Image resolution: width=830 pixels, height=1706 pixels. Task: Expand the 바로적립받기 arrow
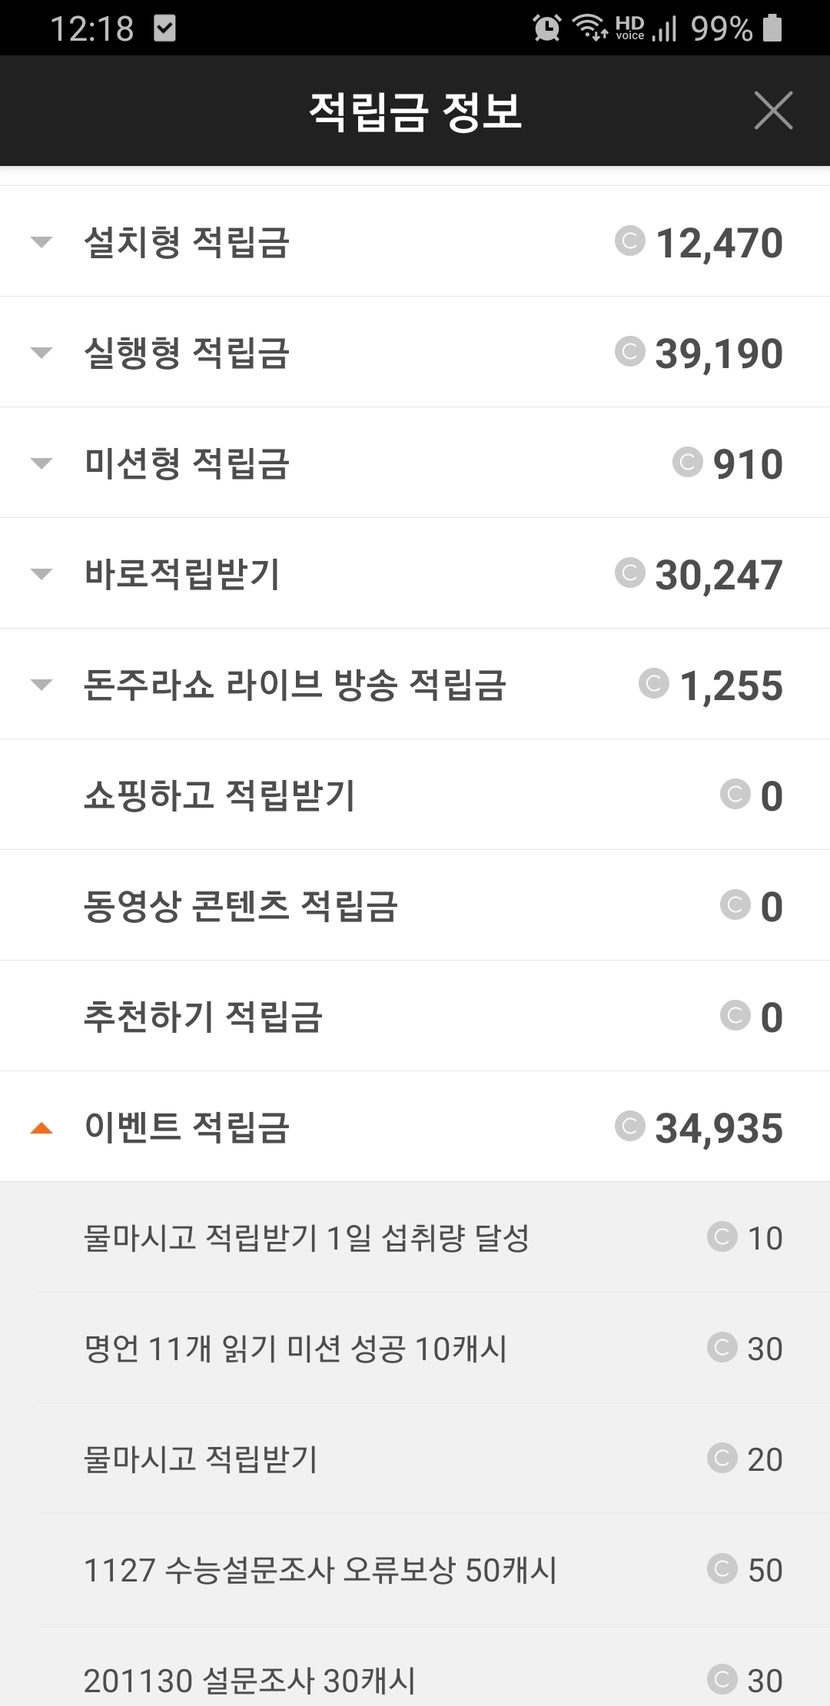pos(41,574)
